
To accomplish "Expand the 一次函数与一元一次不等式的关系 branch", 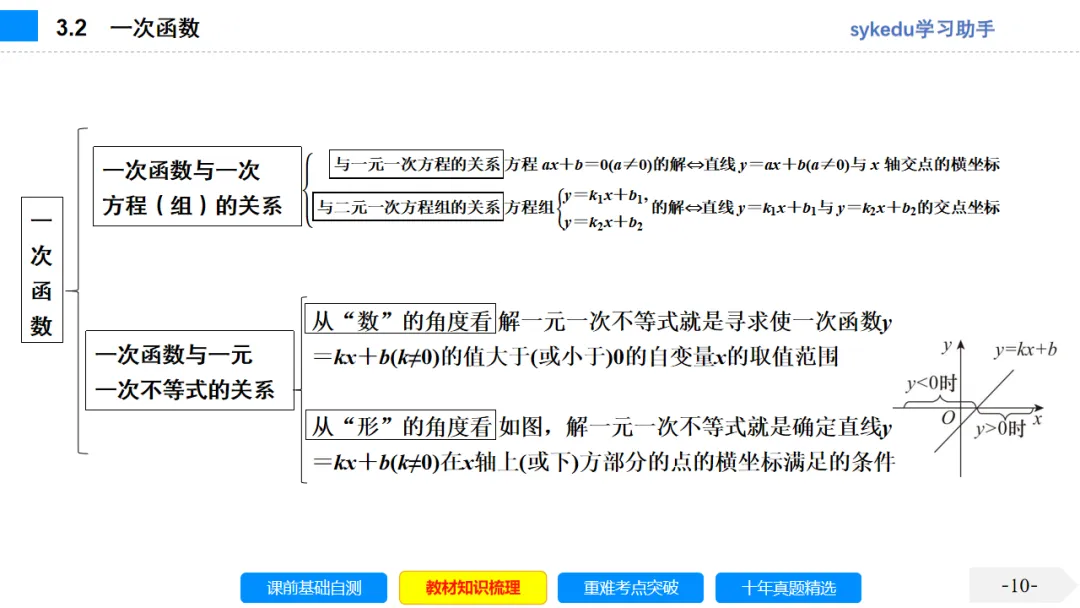I will (190, 371).
